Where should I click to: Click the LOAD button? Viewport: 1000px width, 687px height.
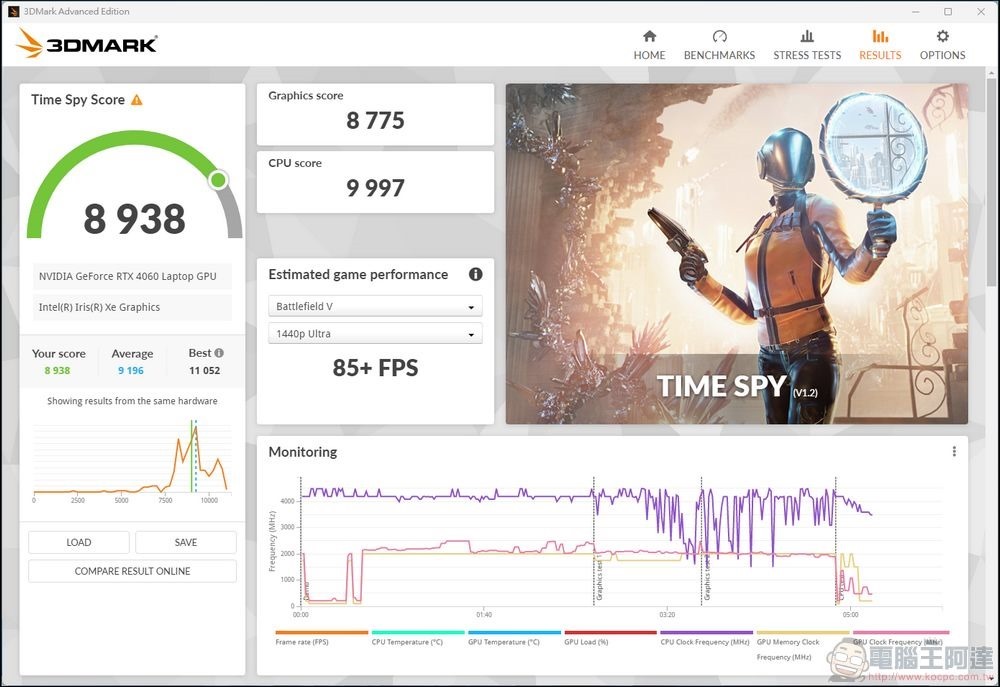(x=78, y=542)
